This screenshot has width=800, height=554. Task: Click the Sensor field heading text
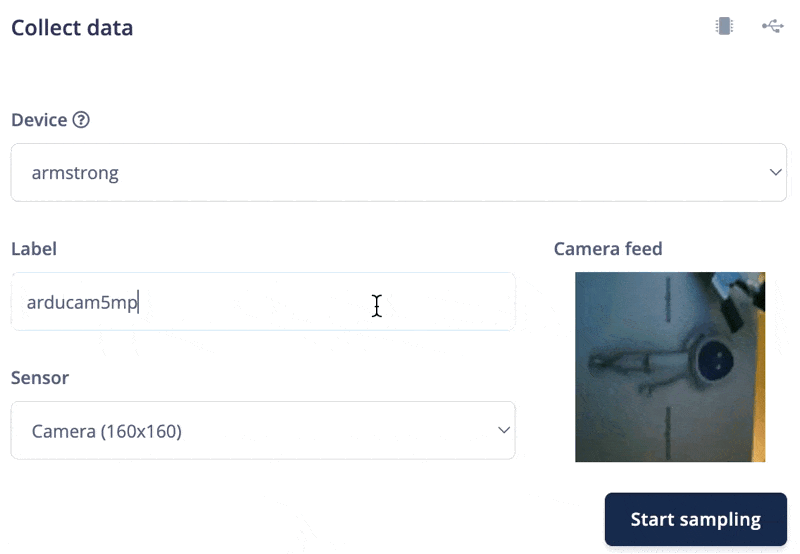(40, 378)
